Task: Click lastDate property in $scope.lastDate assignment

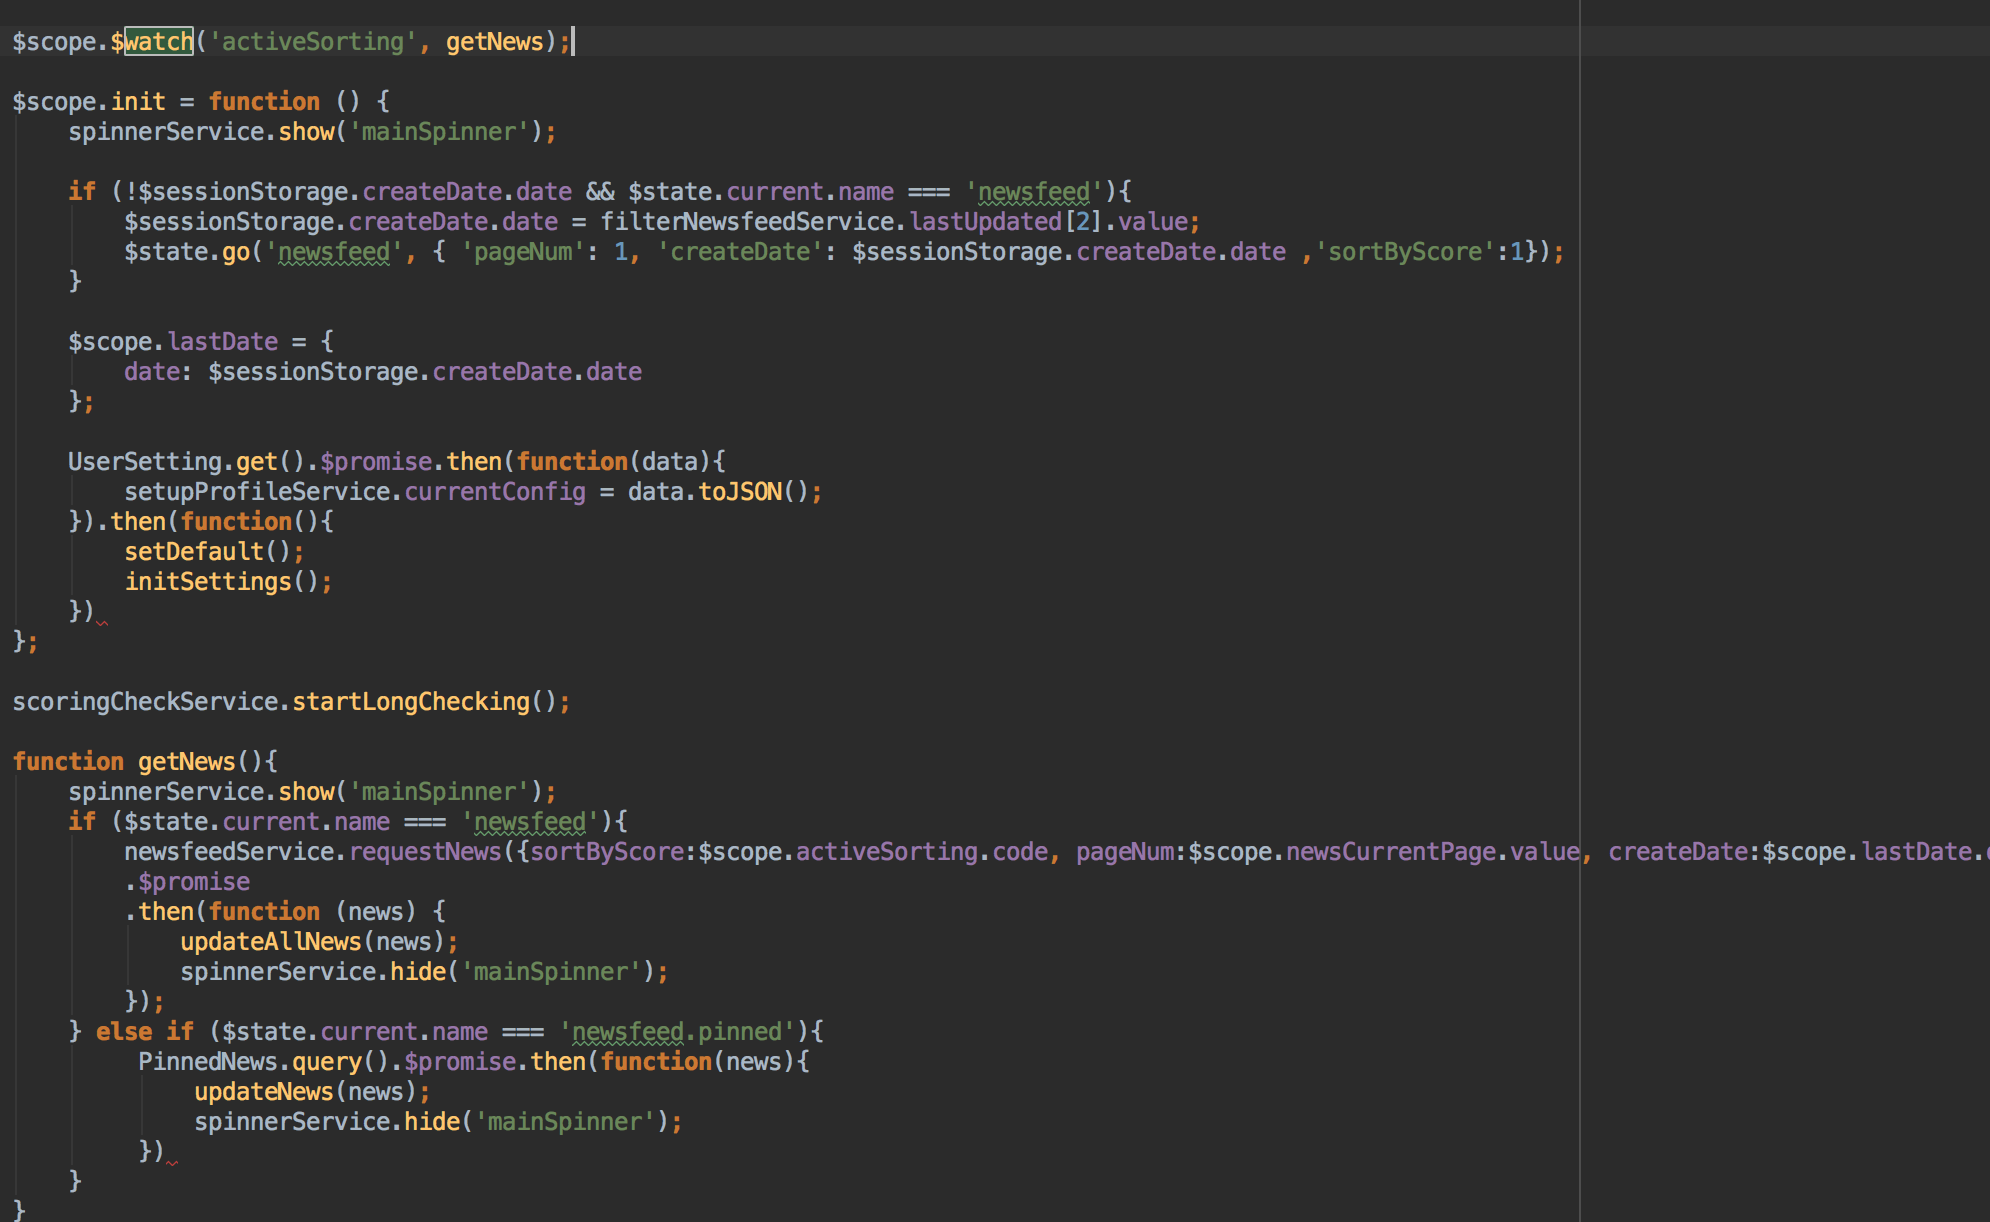Action: [222, 342]
